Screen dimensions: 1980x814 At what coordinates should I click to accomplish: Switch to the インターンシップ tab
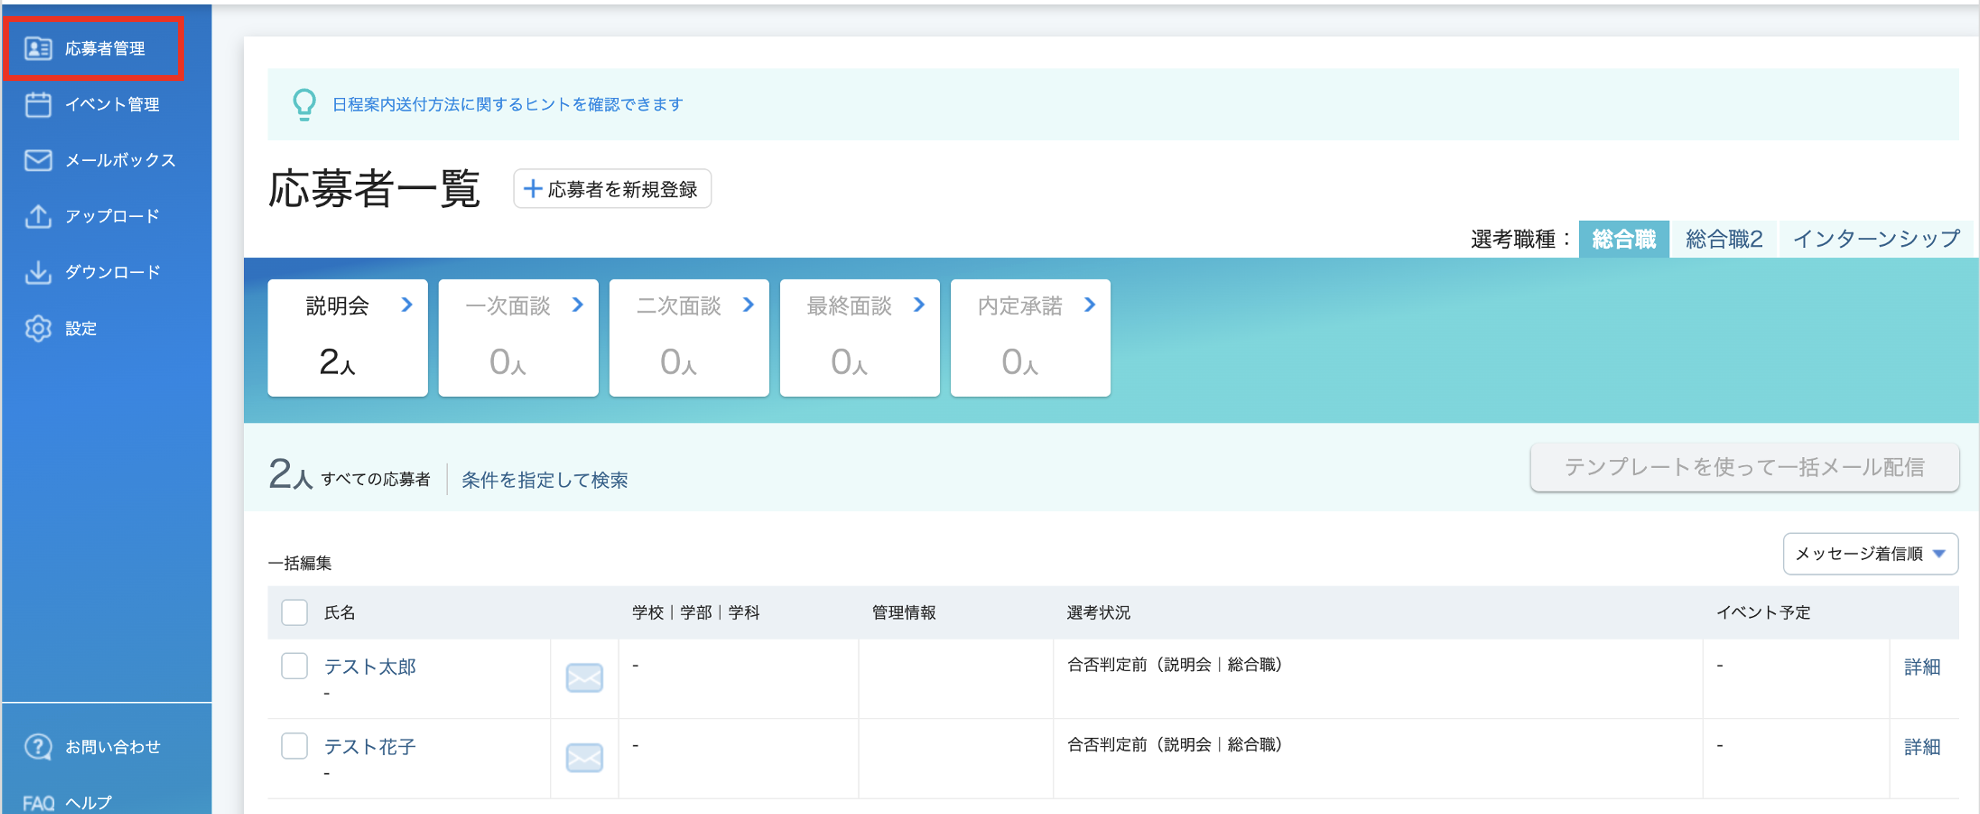click(x=1876, y=239)
